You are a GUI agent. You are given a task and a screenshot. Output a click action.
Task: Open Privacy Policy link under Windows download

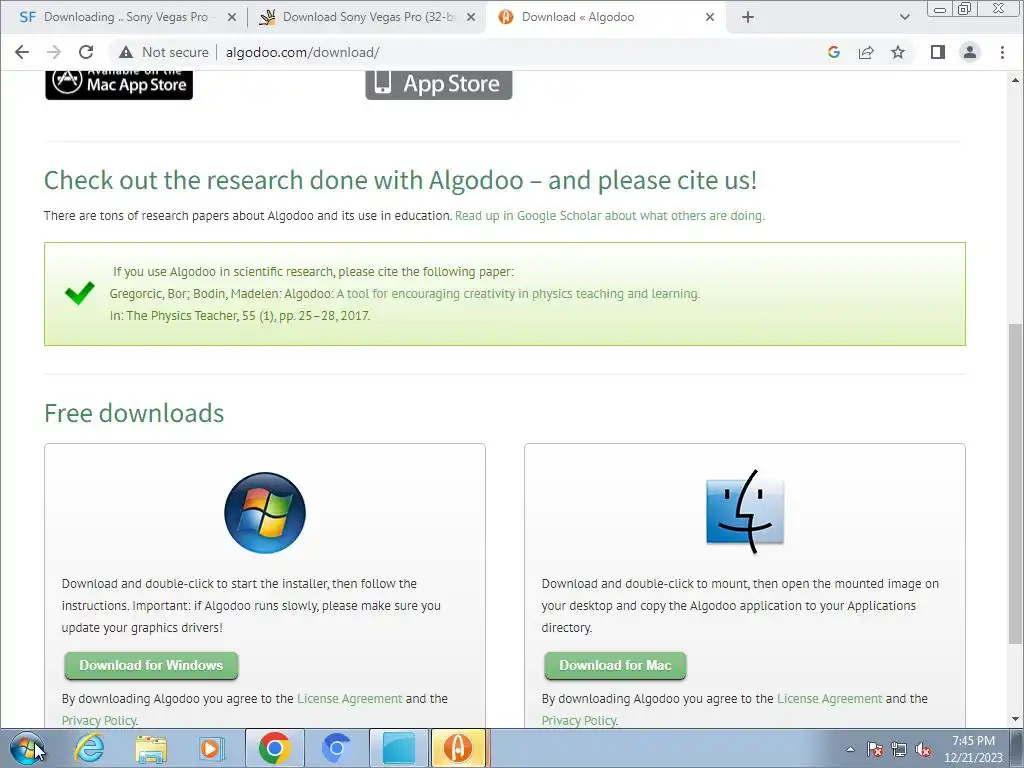pyautogui.click(x=99, y=720)
